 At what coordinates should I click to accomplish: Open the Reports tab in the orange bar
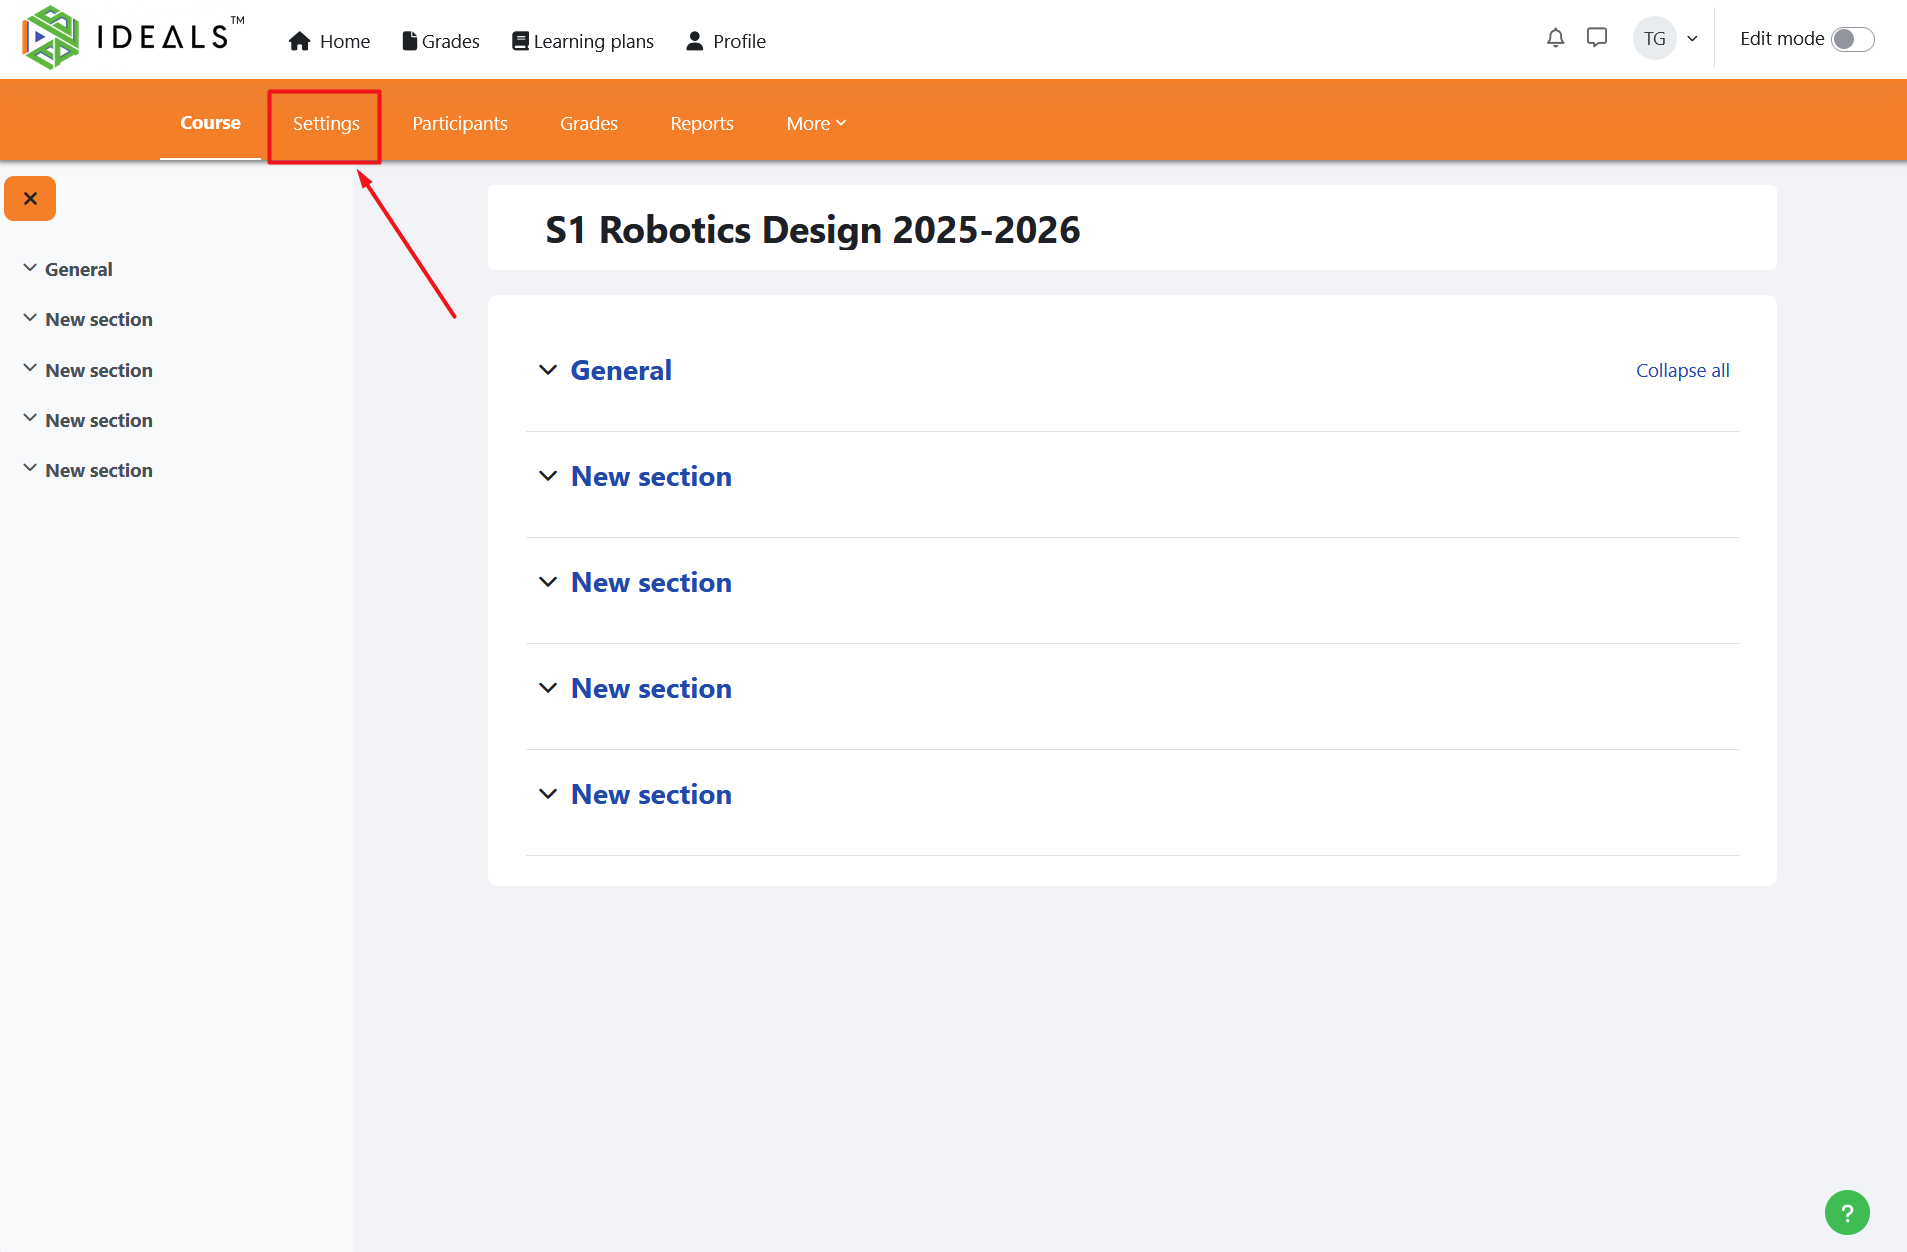(702, 123)
